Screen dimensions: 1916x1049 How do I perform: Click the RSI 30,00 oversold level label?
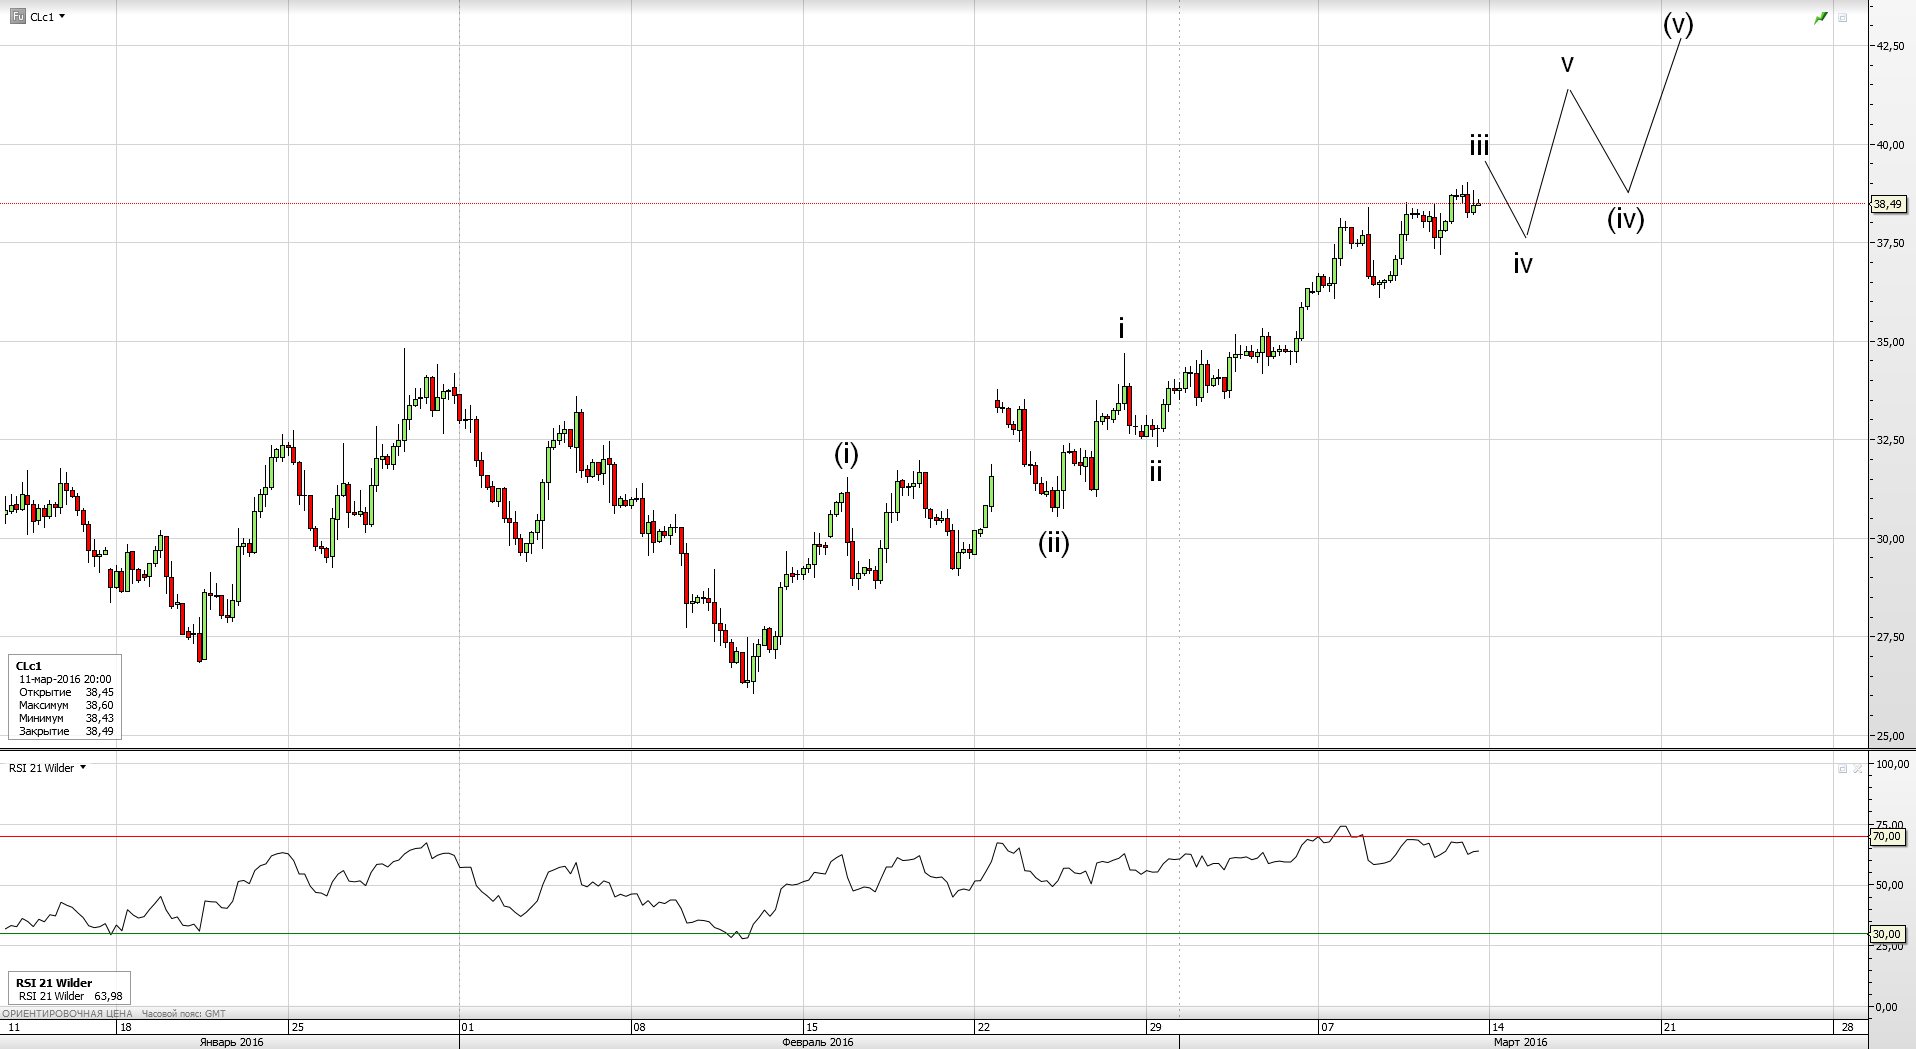pyautogui.click(x=1886, y=934)
